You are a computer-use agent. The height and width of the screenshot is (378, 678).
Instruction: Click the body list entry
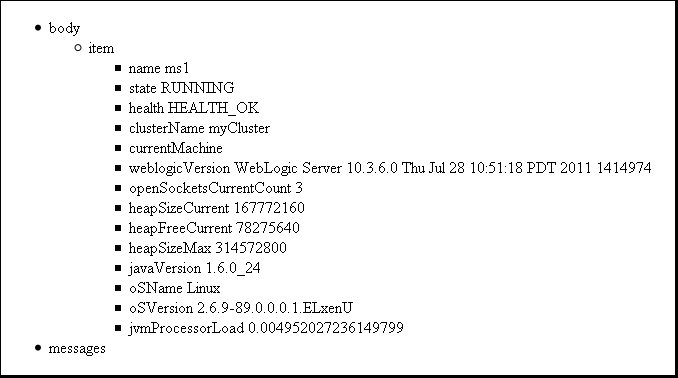(x=64, y=28)
